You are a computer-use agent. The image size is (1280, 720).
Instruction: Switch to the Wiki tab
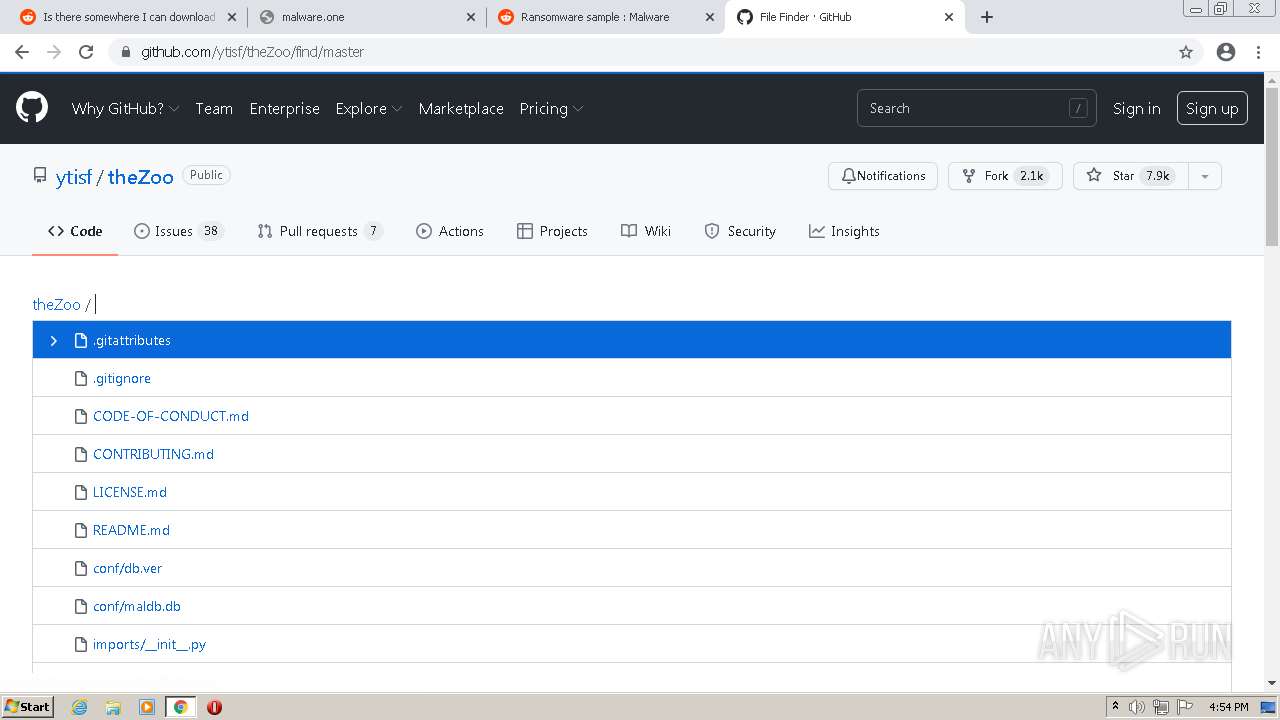coord(646,231)
